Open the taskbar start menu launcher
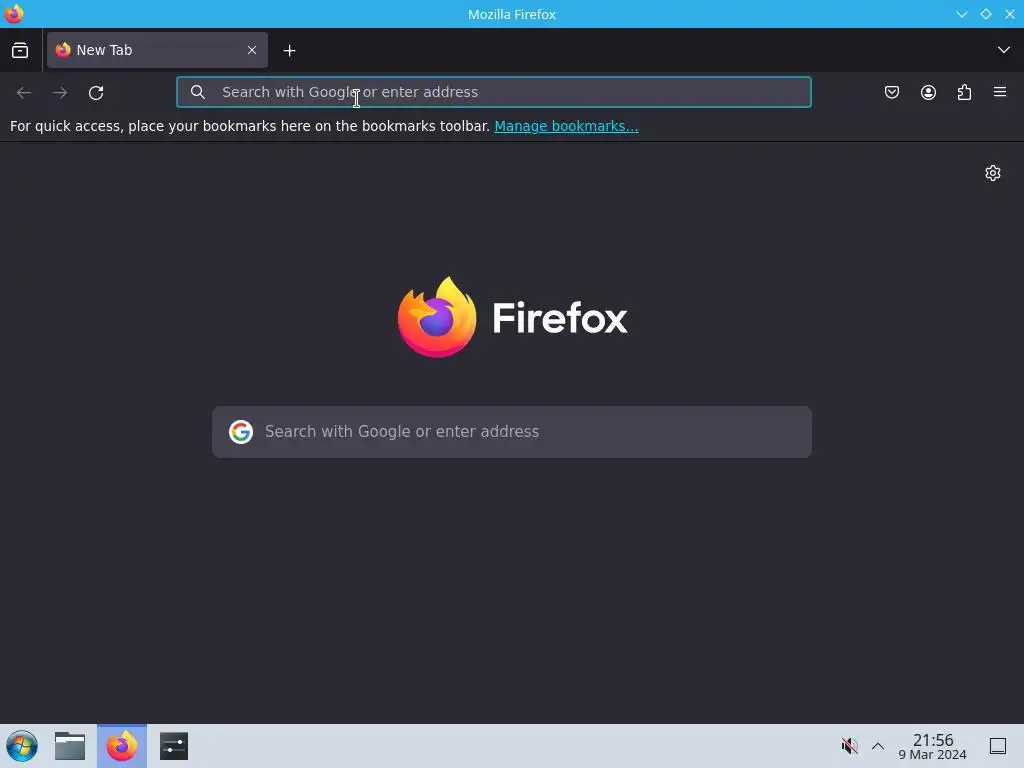 click(x=22, y=746)
